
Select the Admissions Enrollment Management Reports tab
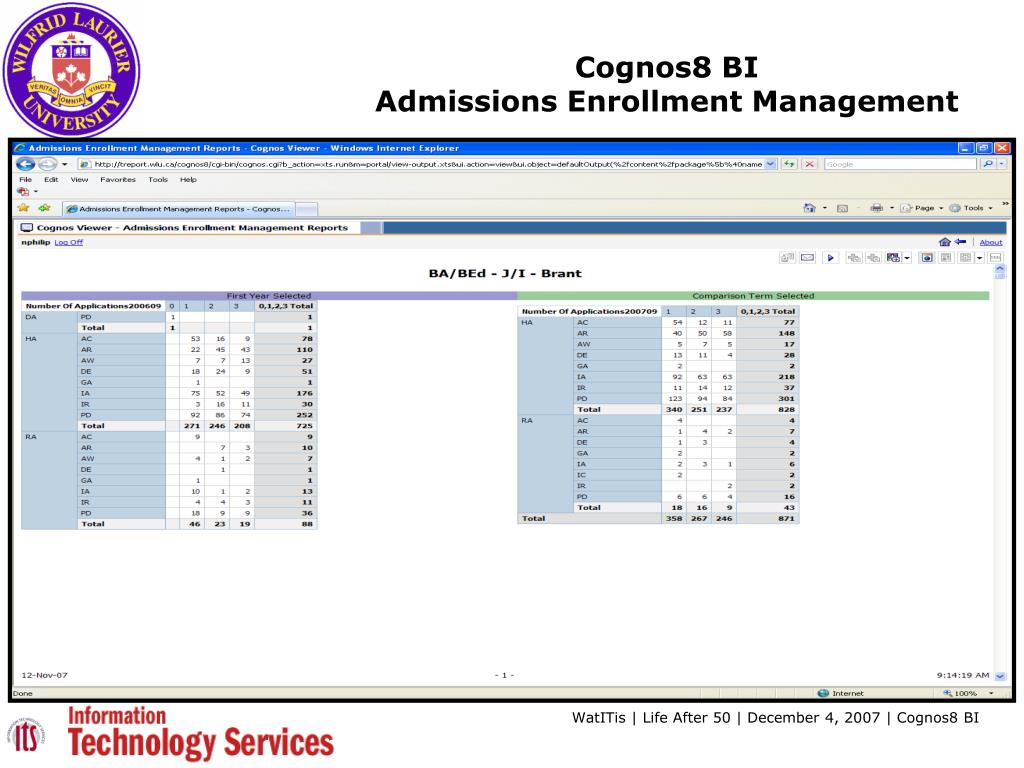point(178,209)
